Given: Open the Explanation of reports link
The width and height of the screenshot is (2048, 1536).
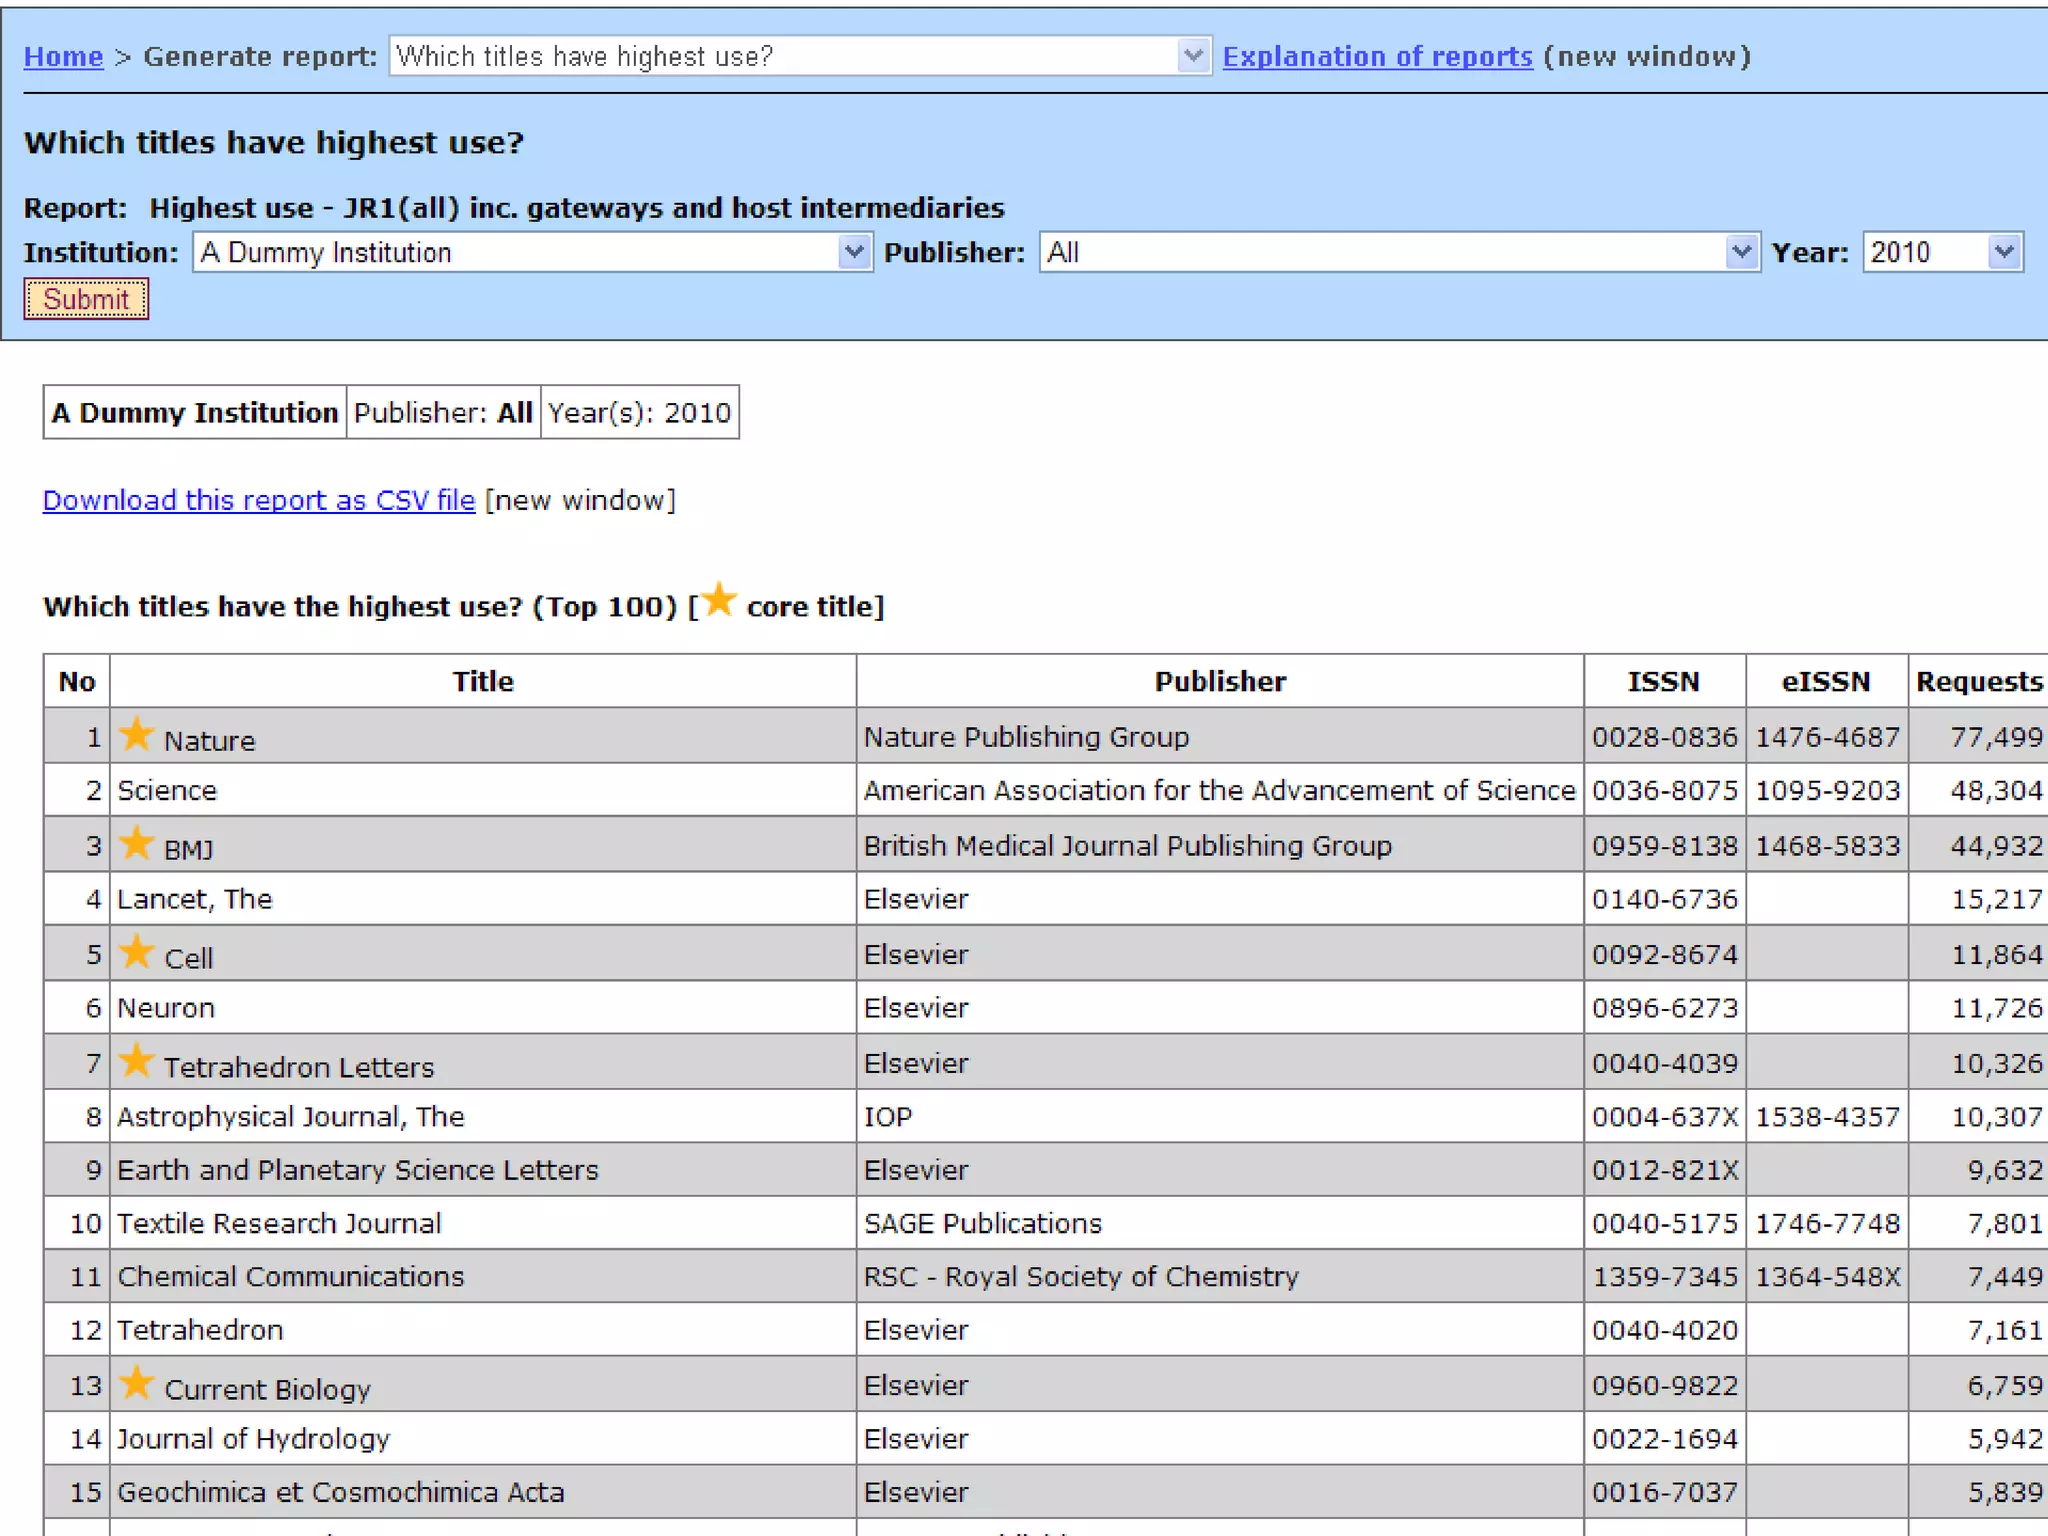Looking at the screenshot, I should (1377, 57).
